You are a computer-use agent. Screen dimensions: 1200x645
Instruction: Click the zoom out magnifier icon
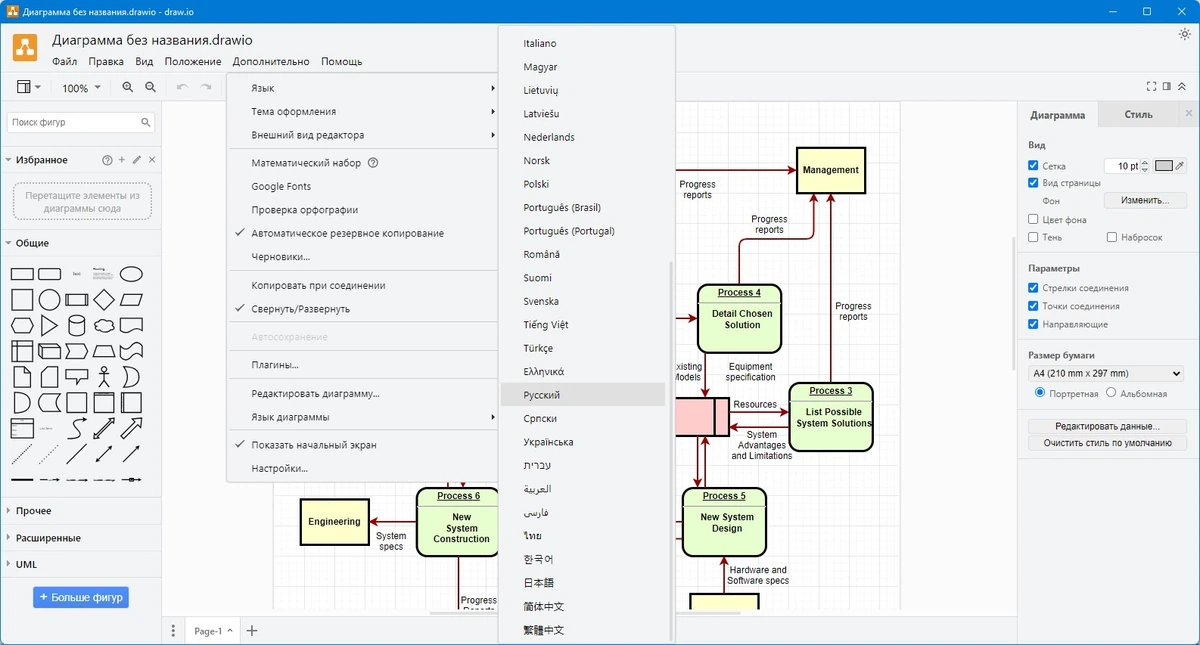tap(150, 88)
